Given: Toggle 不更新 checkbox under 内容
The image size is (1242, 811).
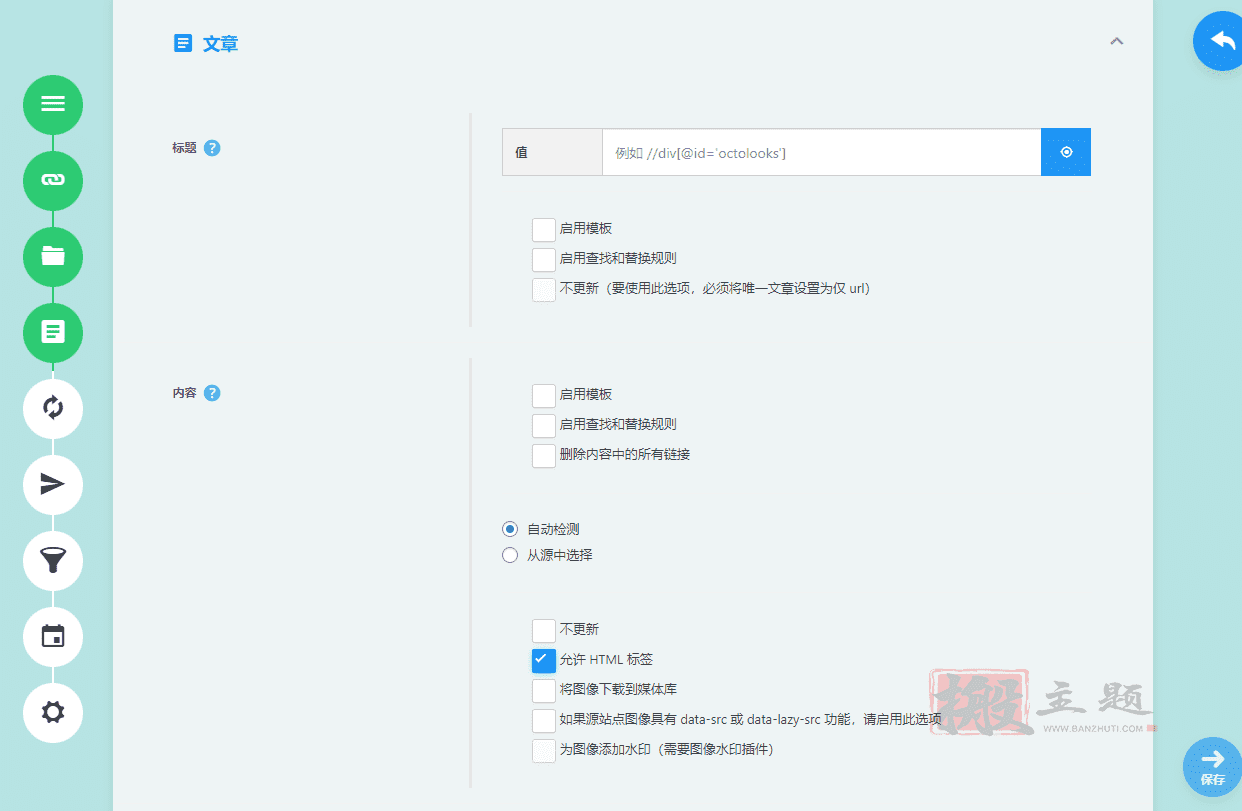Looking at the screenshot, I should 544,631.
